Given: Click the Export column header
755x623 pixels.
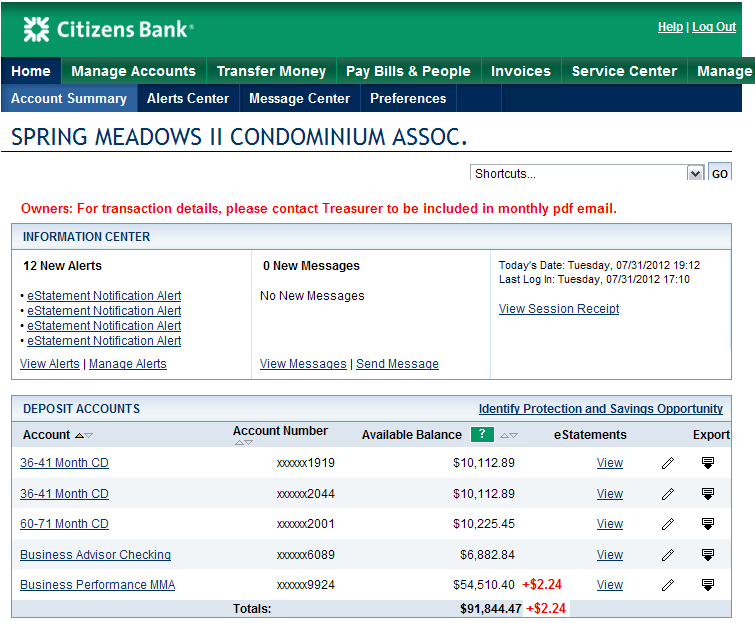Looking at the screenshot, I should [x=711, y=435].
